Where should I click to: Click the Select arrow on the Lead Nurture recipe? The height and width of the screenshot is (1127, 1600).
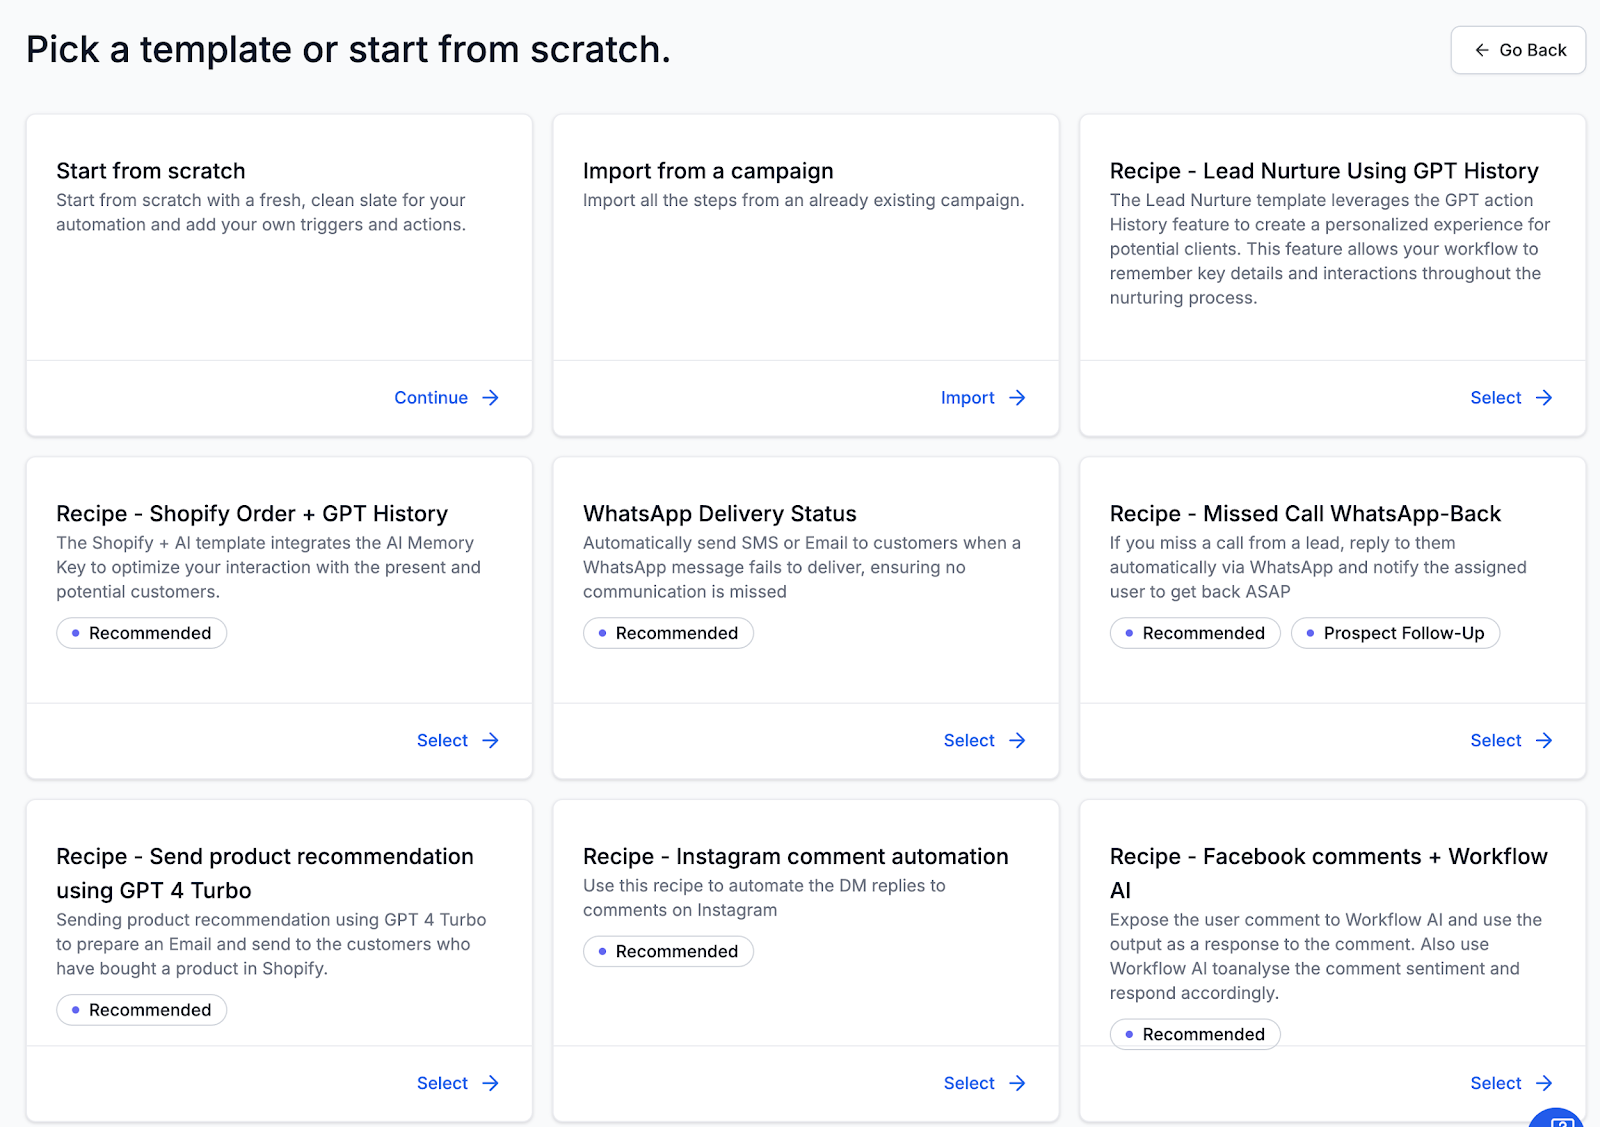click(x=1544, y=398)
